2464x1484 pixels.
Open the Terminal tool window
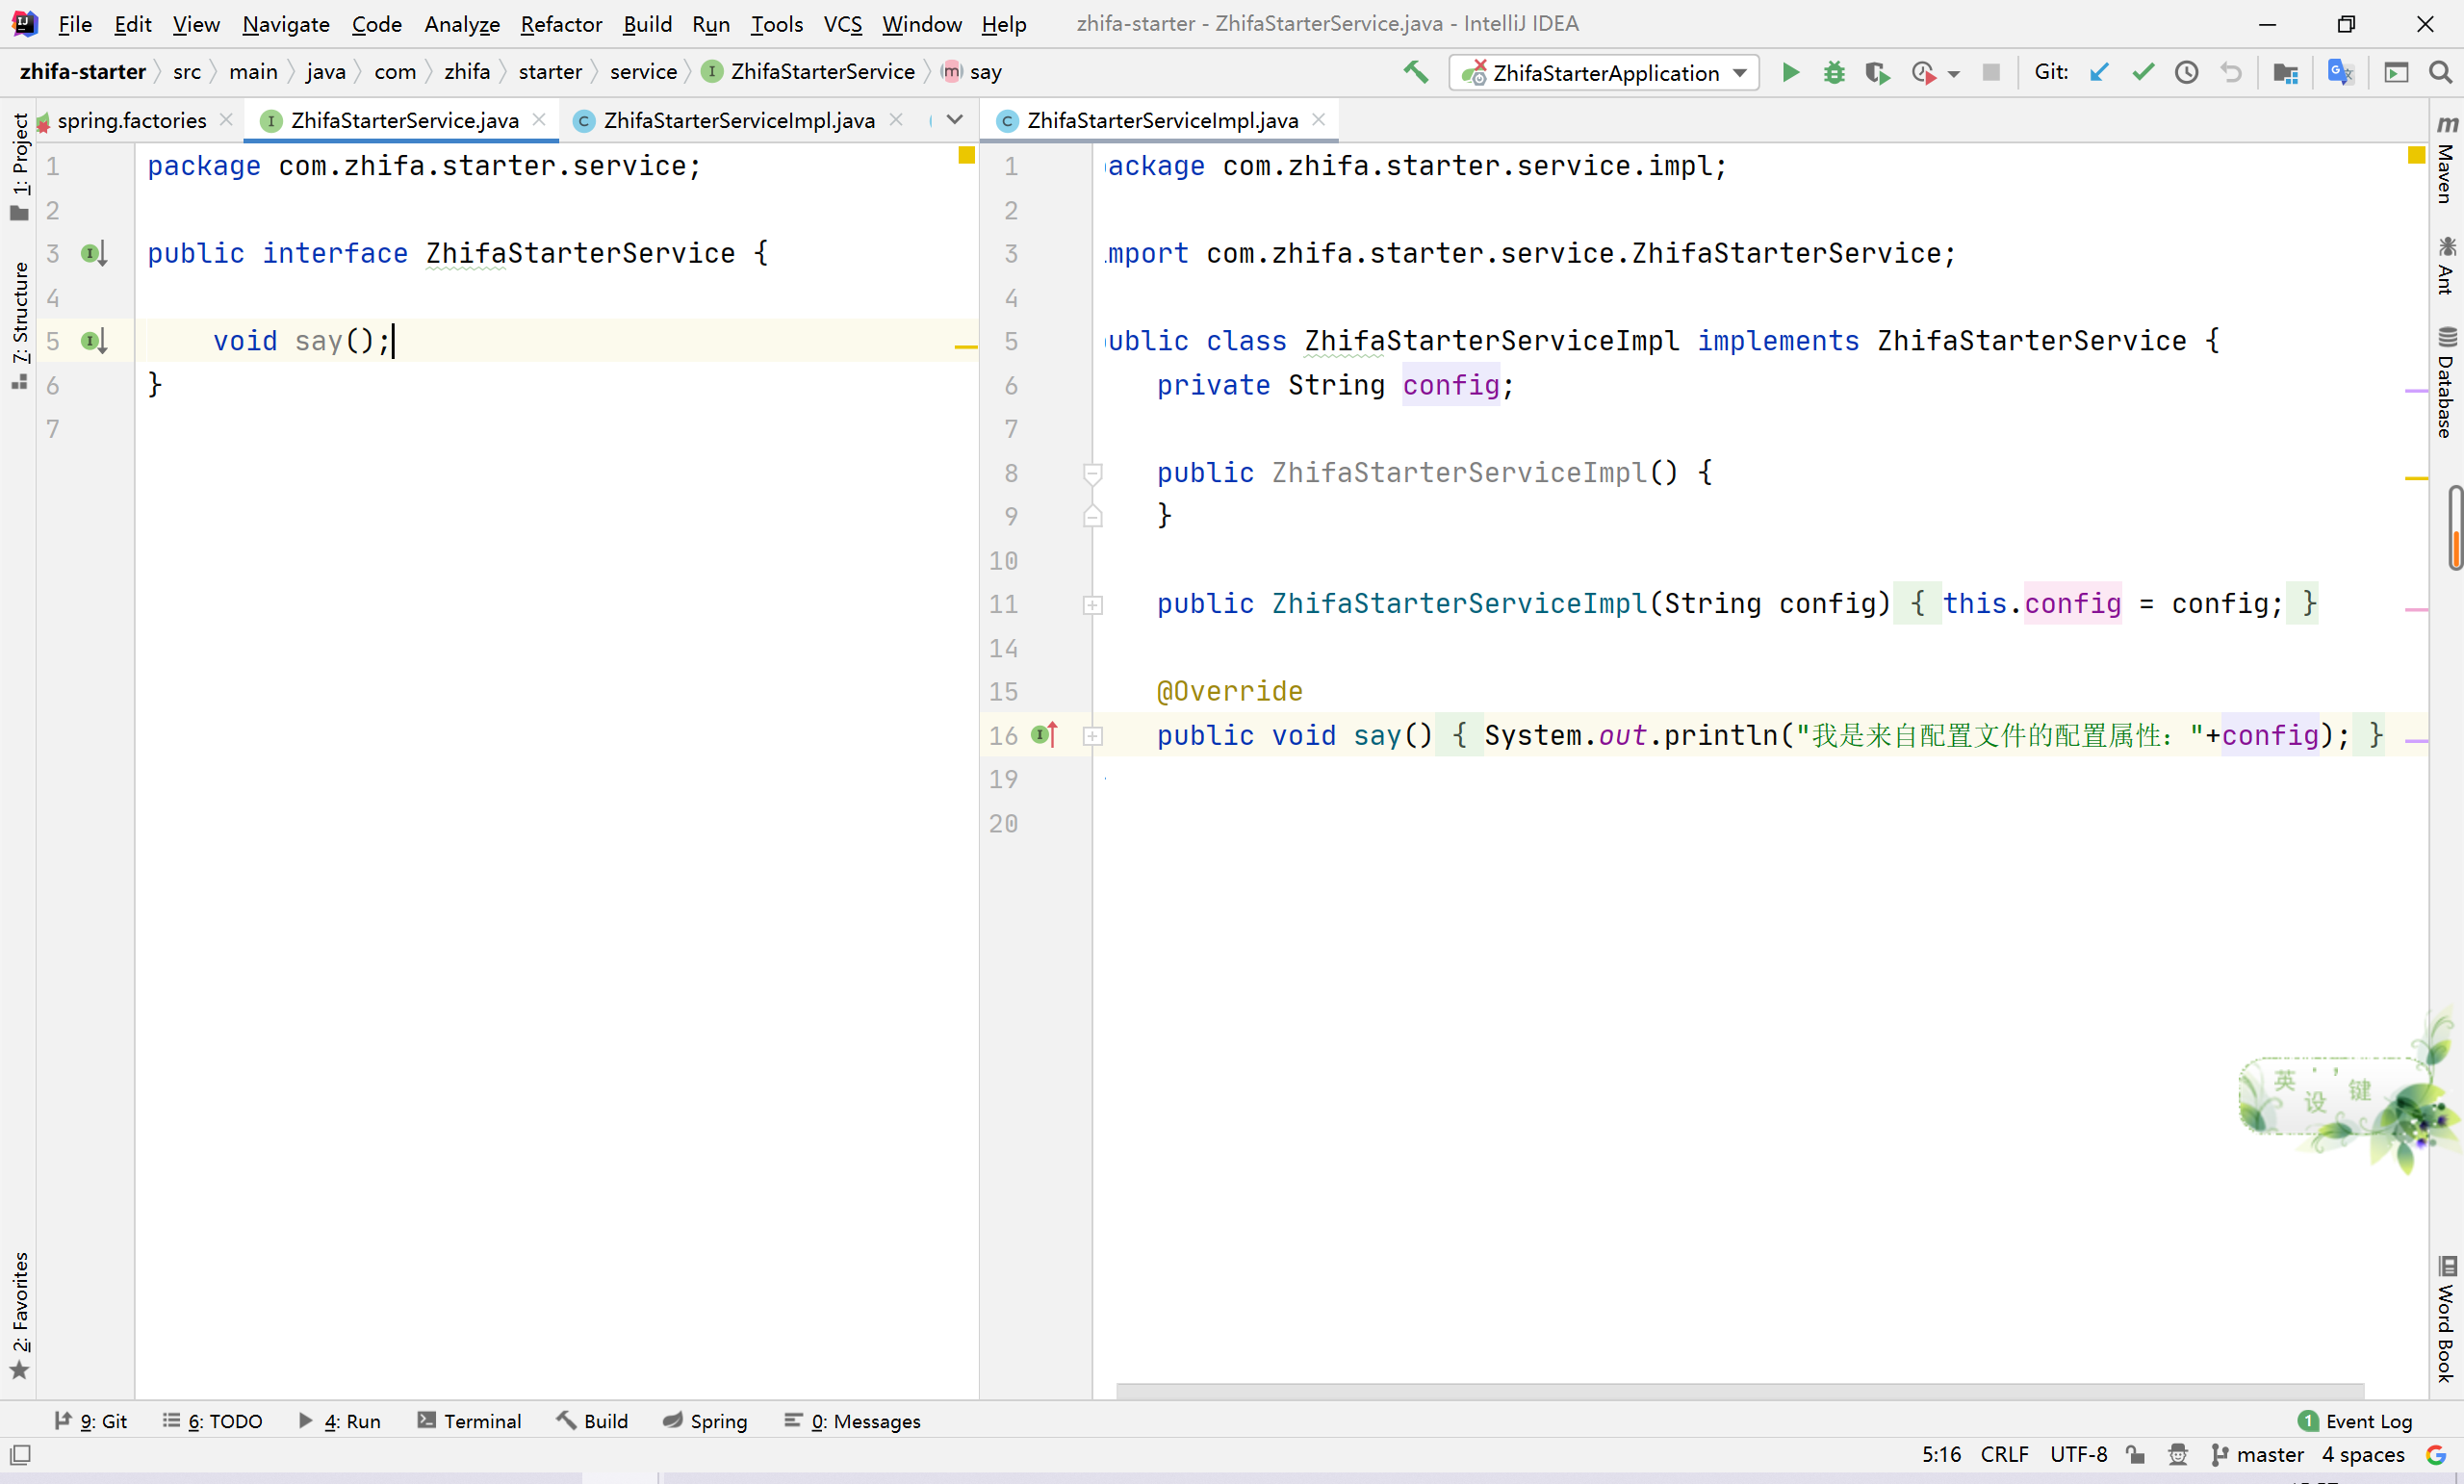point(469,1421)
